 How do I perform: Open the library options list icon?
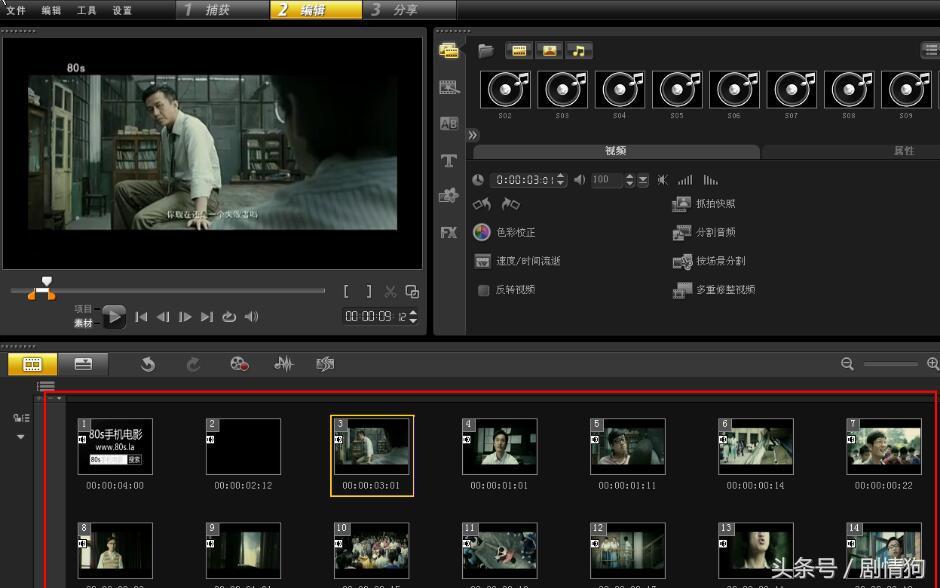(x=930, y=50)
